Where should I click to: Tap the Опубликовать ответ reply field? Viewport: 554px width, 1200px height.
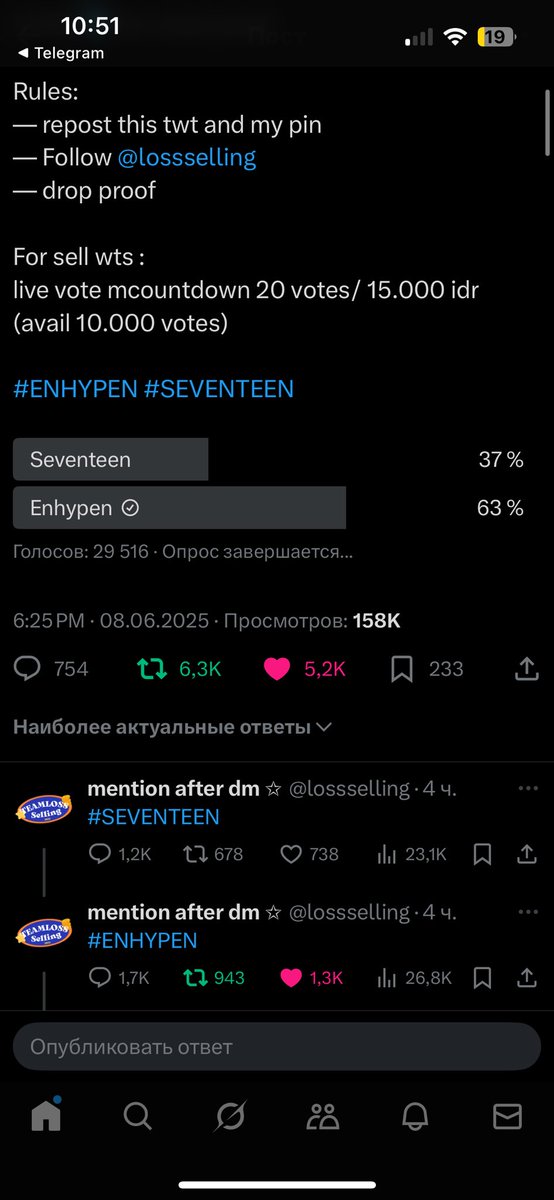click(277, 1047)
